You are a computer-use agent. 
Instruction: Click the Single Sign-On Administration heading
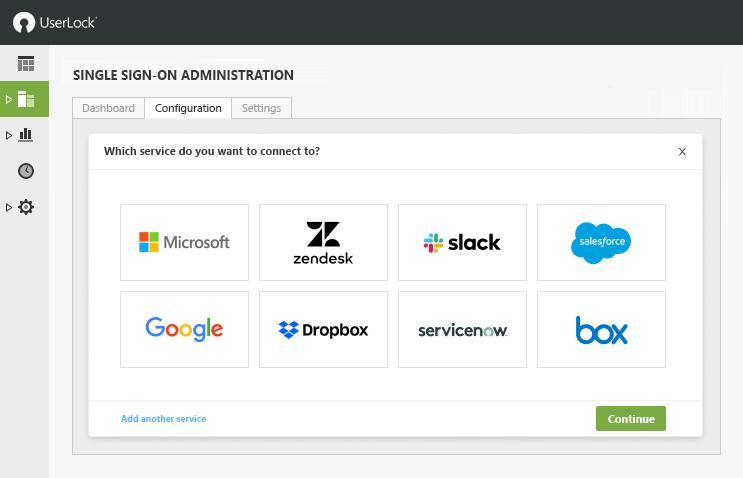(183, 75)
